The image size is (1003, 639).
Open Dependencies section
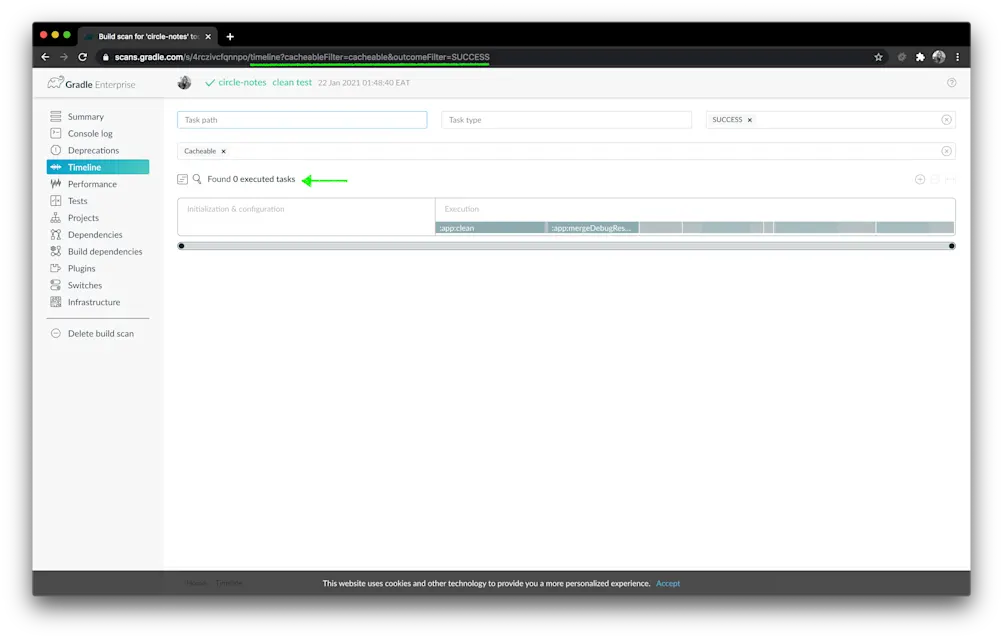[x=95, y=235]
